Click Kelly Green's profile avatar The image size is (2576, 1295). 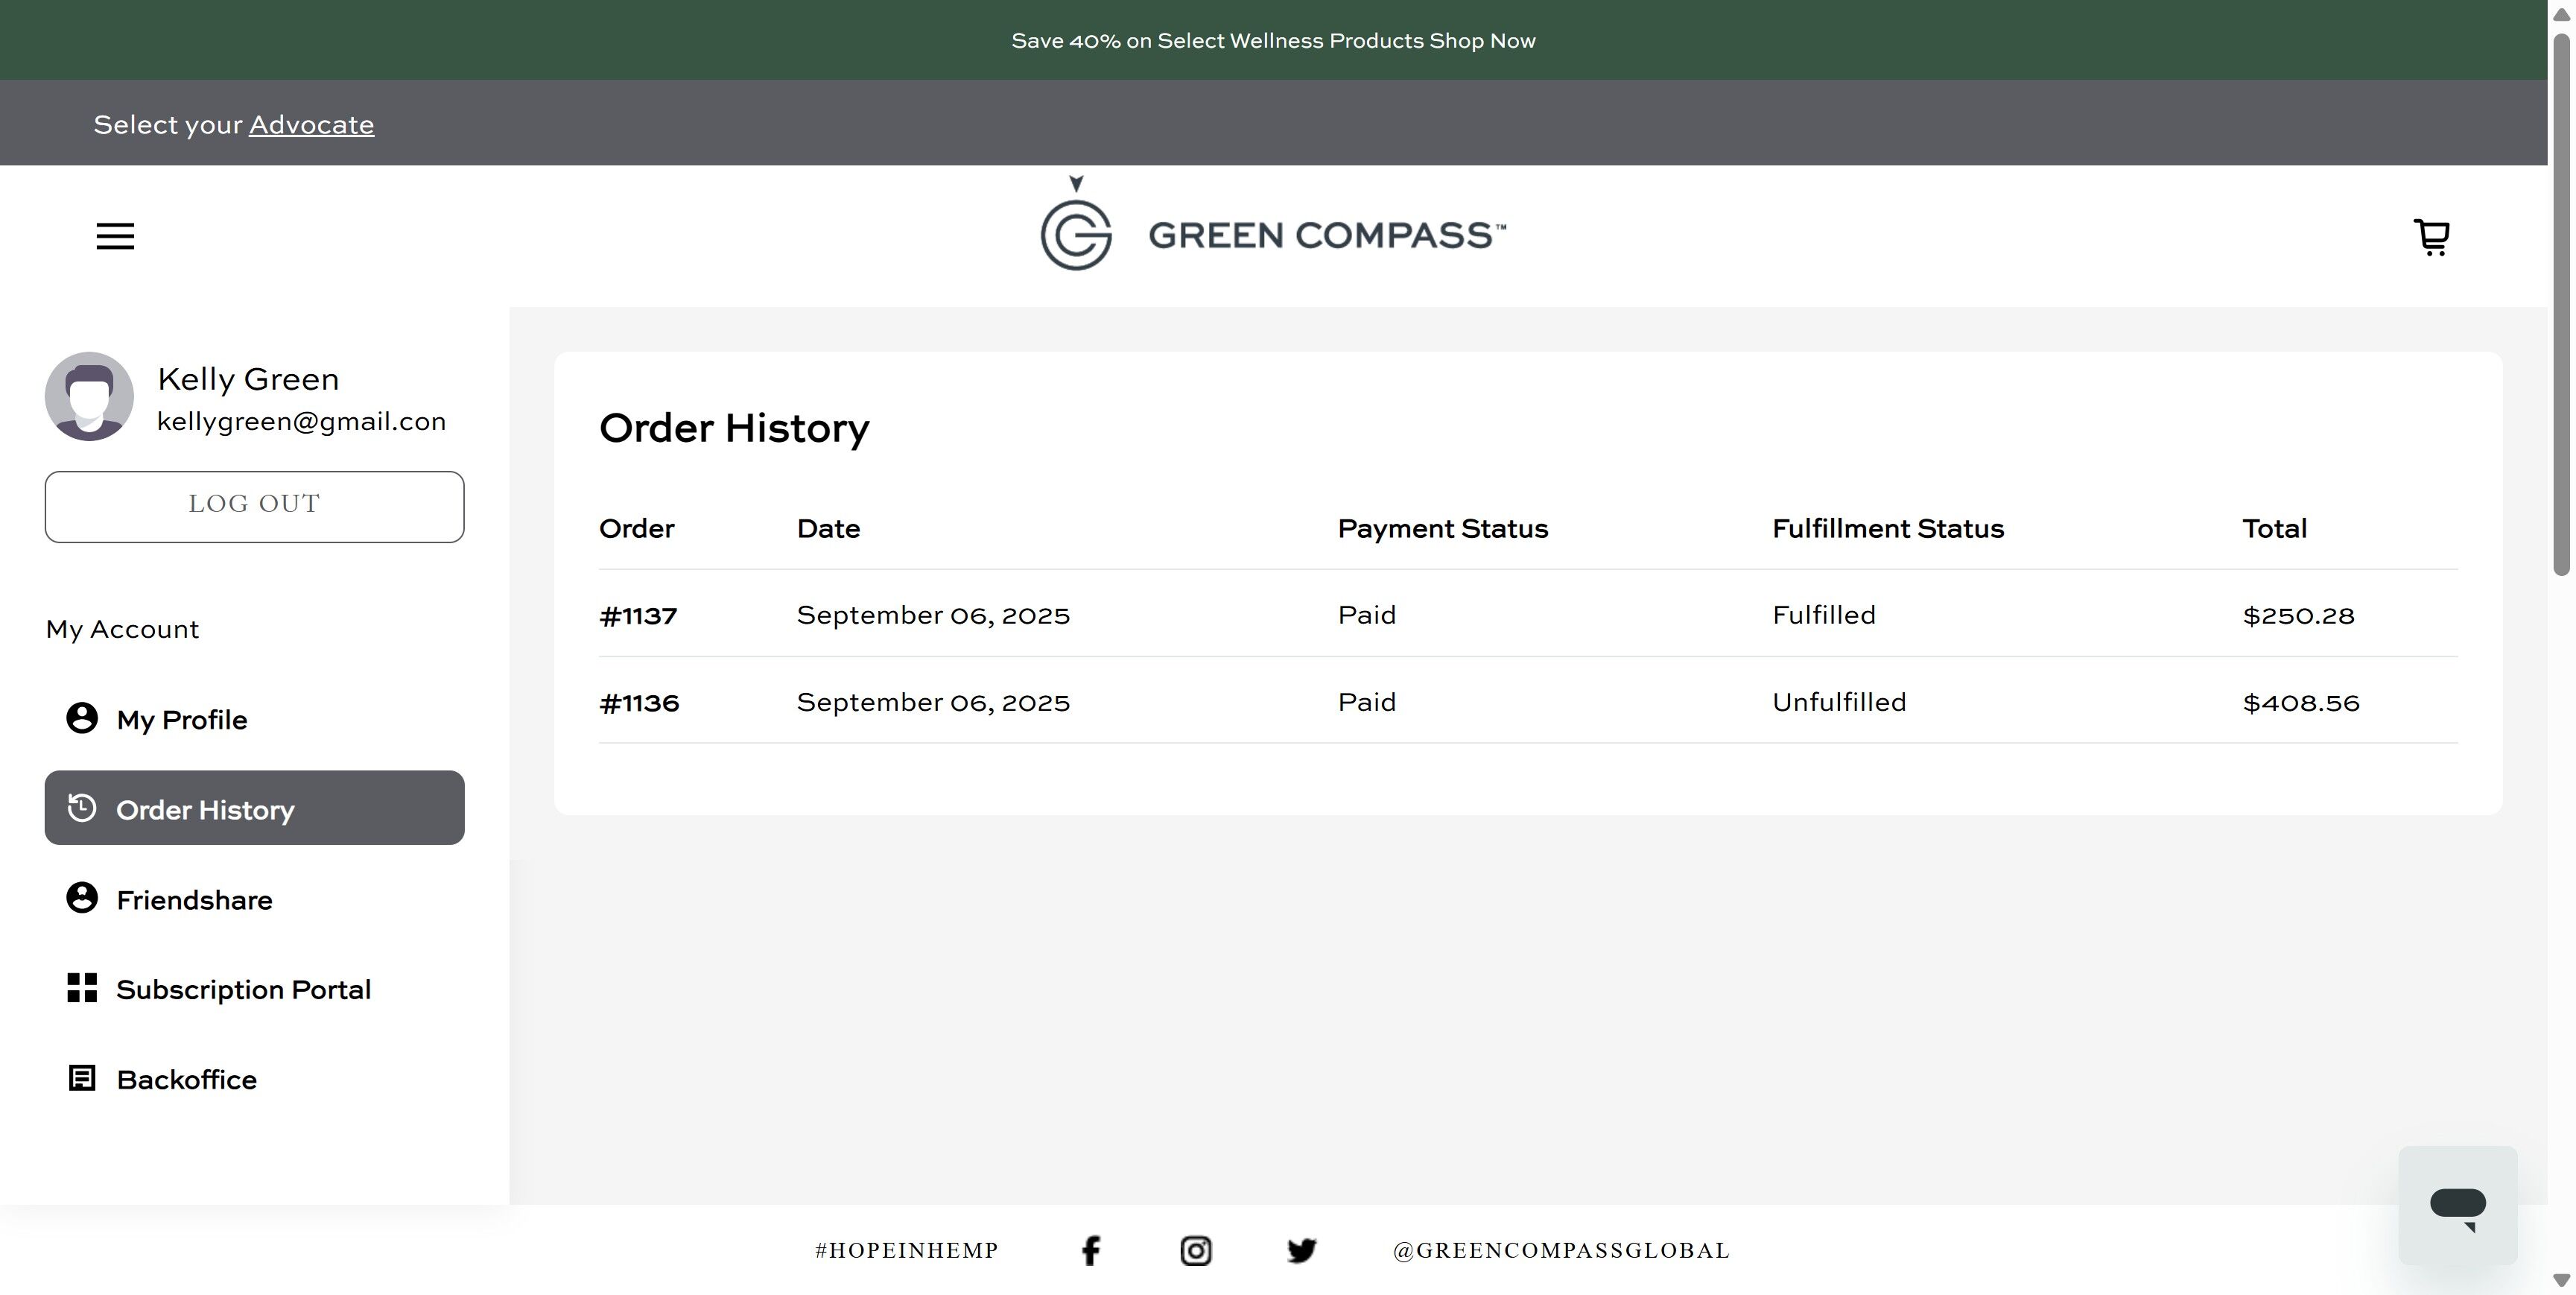tap(89, 396)
